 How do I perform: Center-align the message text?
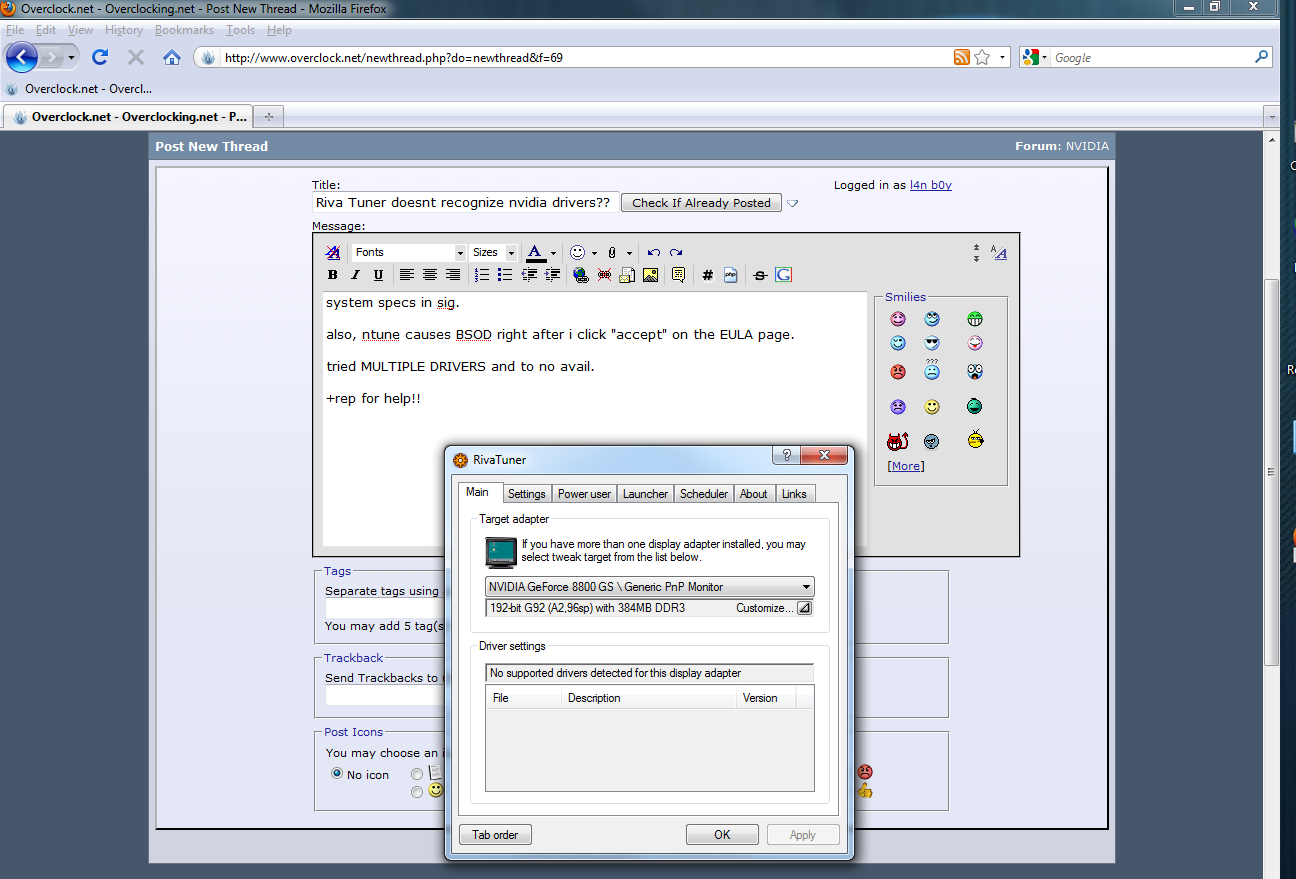430,275
